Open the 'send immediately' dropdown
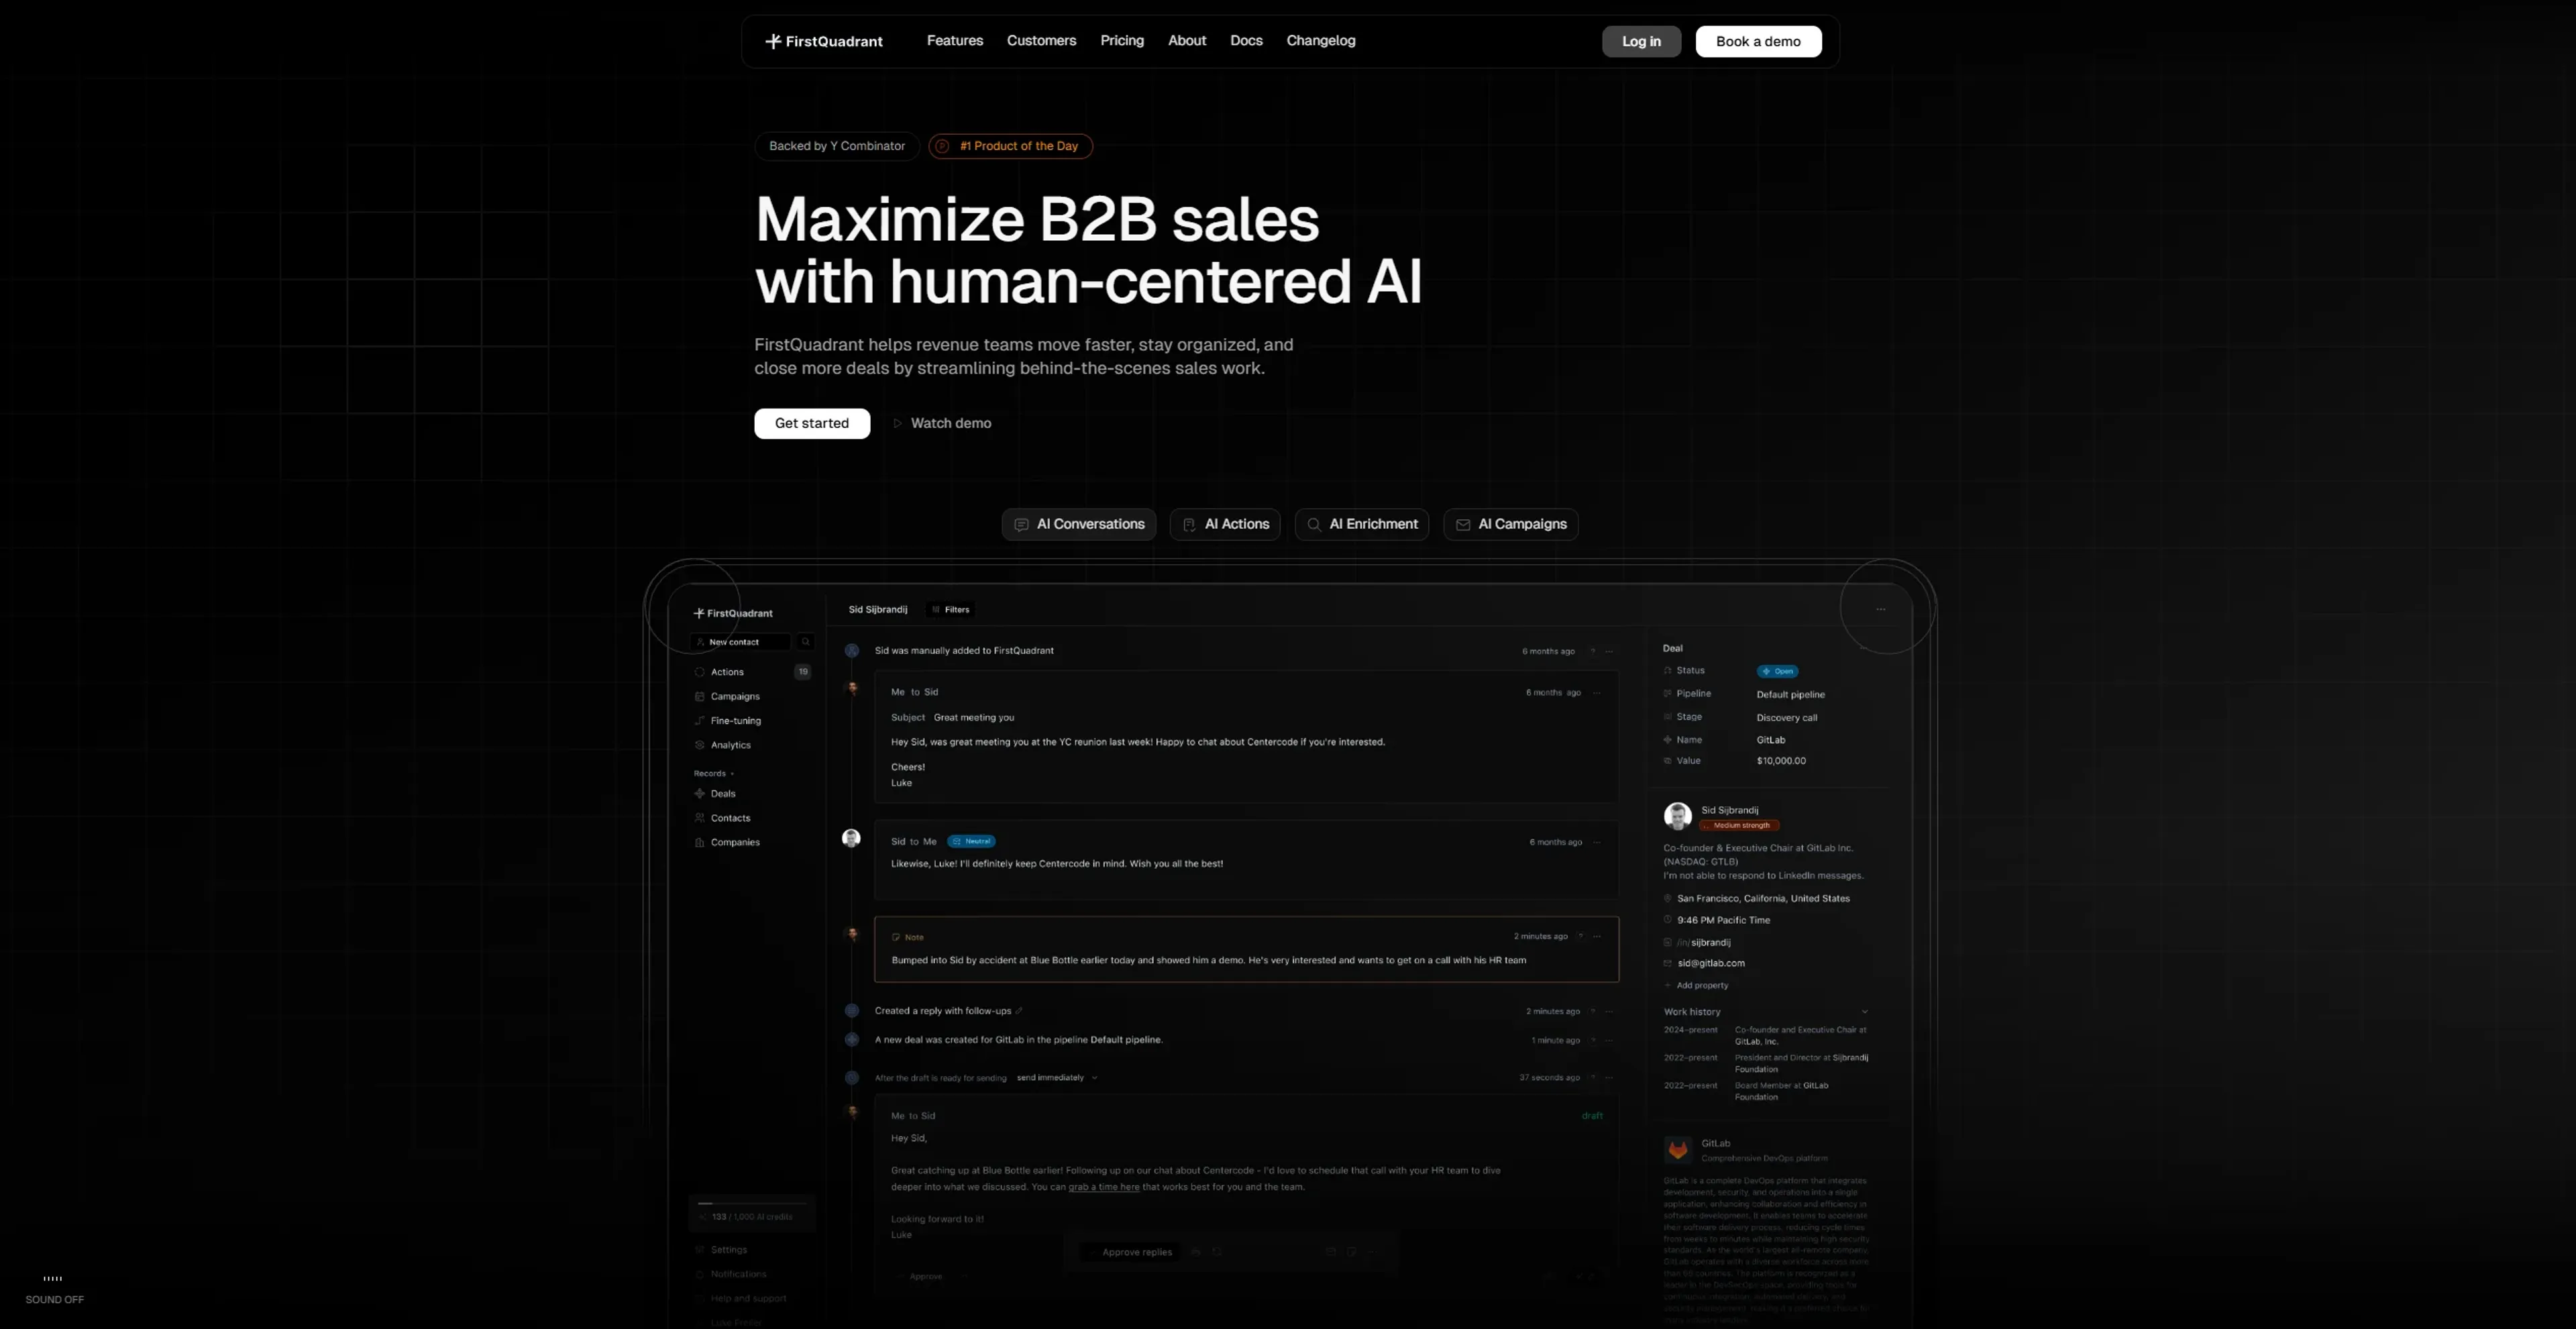This screenshot has width=2576, height=1329. coord(1057,1077)
